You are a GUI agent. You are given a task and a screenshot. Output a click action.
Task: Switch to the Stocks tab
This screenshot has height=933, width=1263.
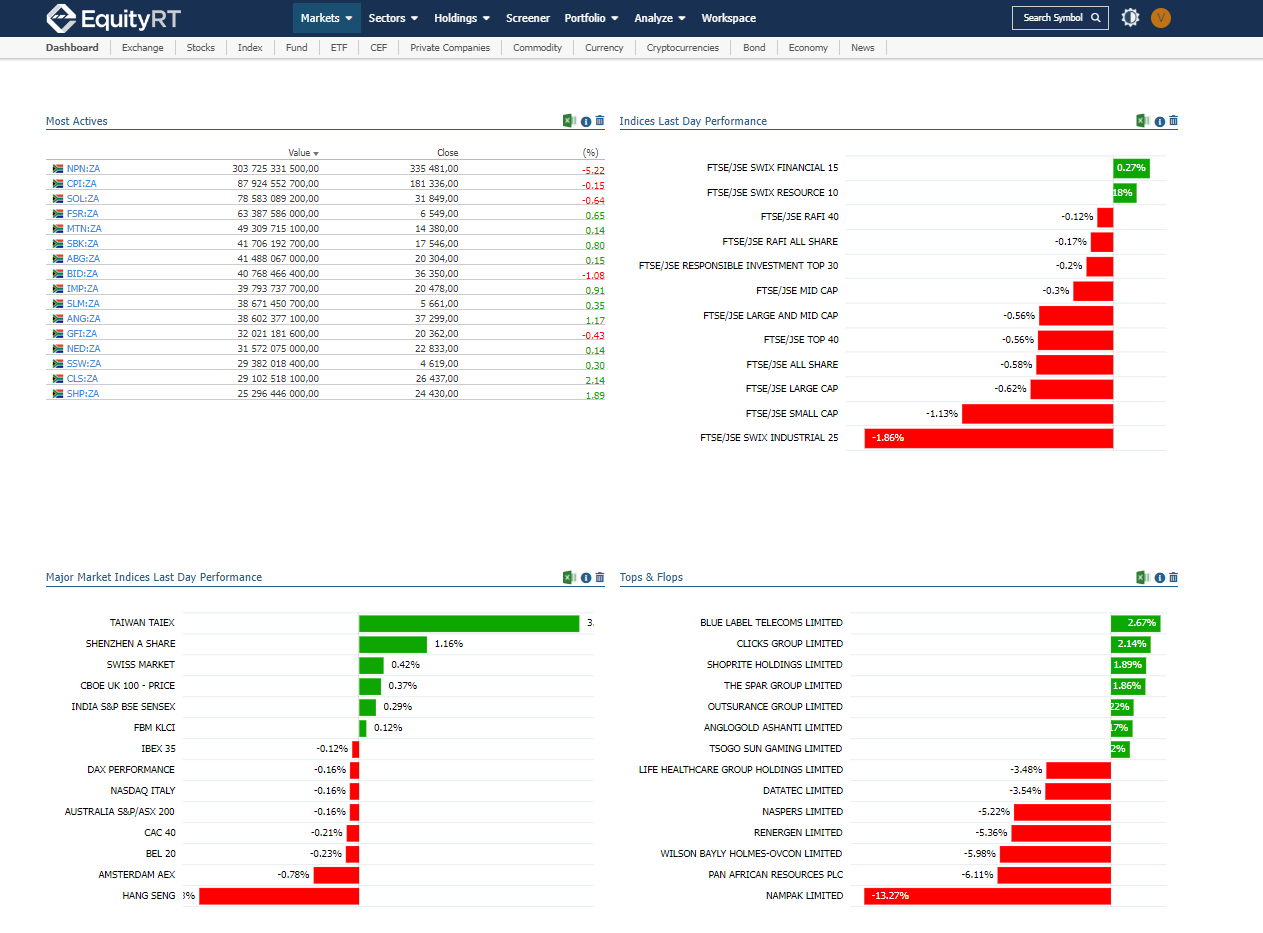click(x=201, y=48)
